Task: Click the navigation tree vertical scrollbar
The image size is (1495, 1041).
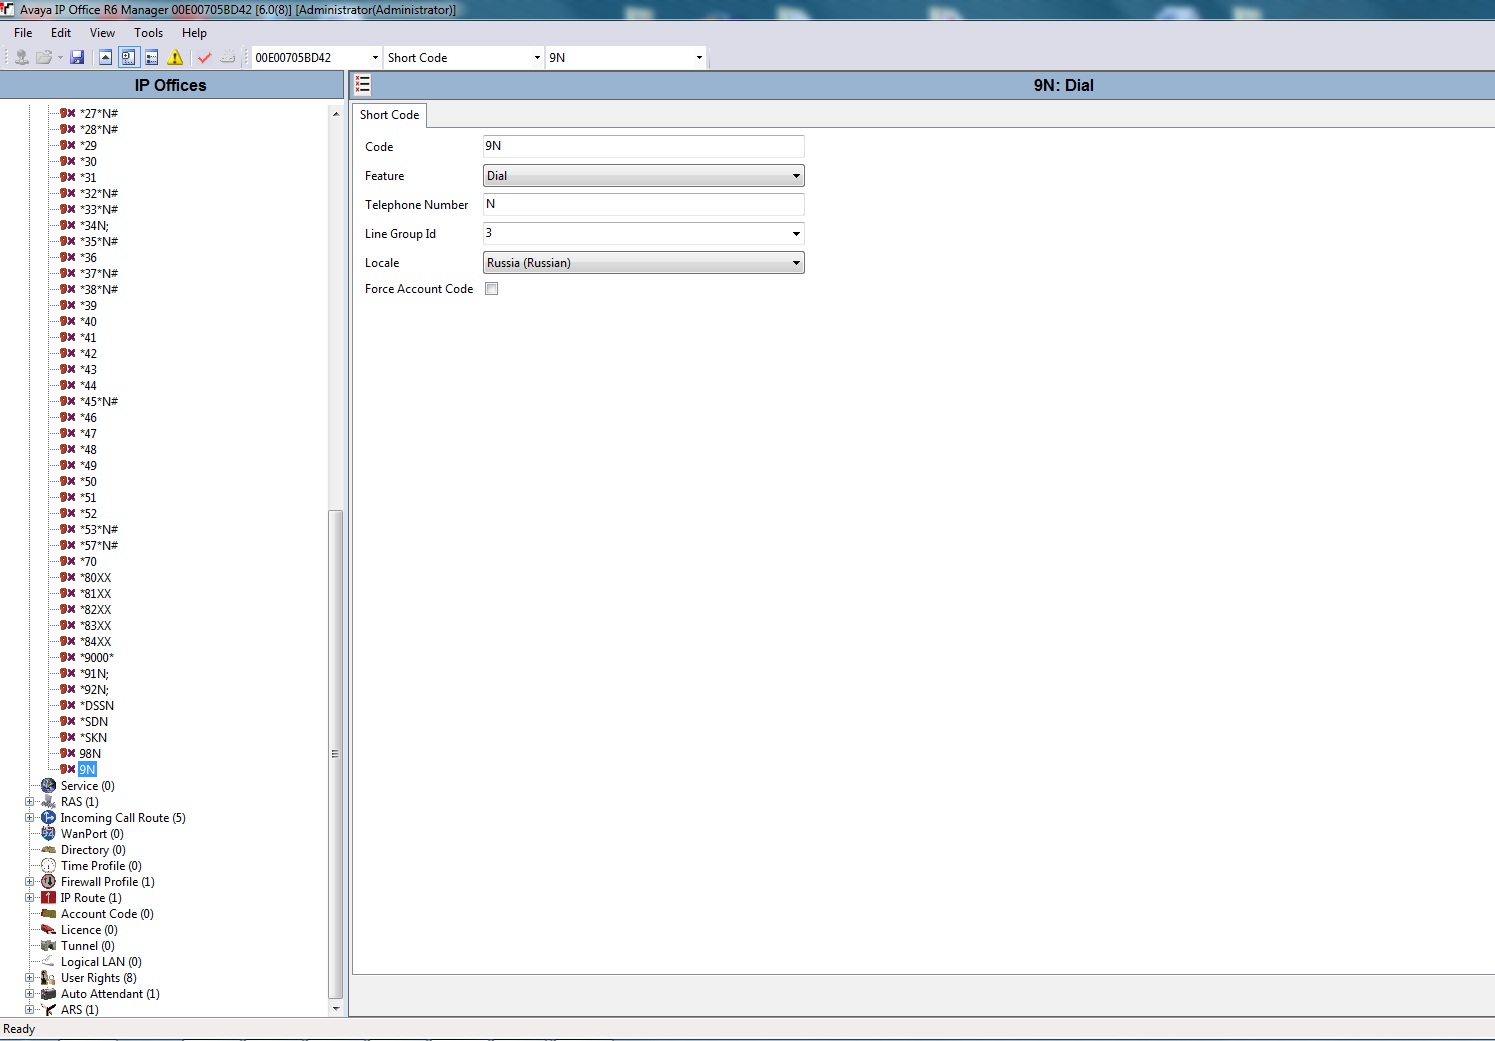Action: click(x=336, y=560)
